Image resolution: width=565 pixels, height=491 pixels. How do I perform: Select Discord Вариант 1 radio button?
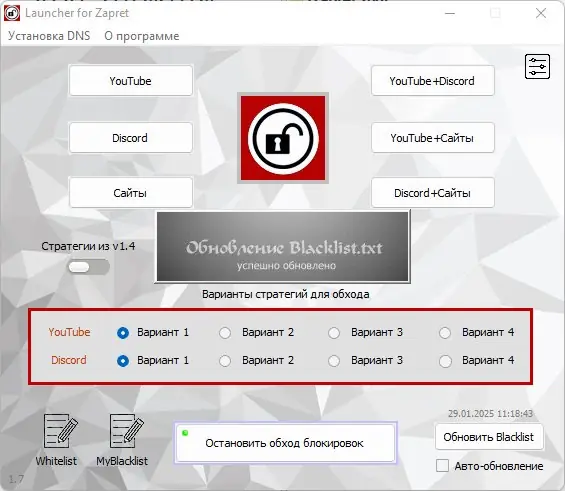(123, 361)
